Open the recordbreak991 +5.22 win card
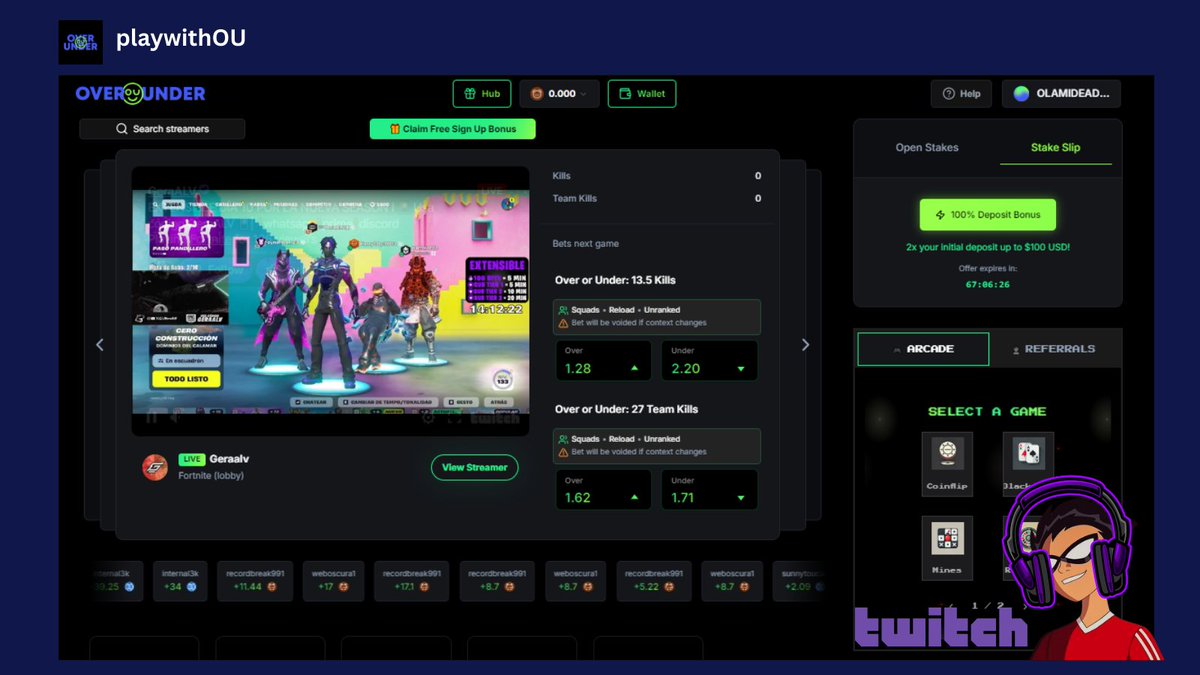This screenshot has height=675, width=1200. tap(654, 581)
